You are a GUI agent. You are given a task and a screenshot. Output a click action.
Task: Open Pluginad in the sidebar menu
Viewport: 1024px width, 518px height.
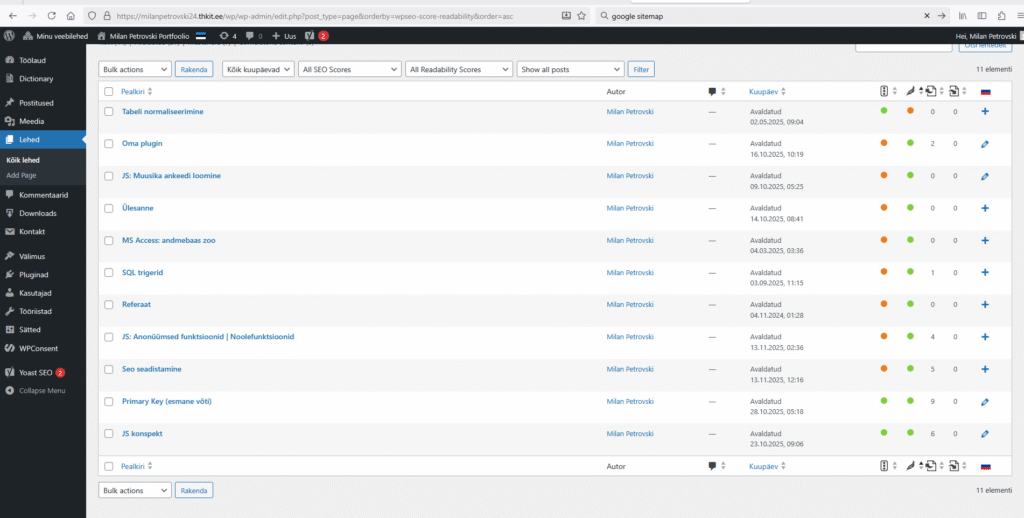[x=34, y=274]
